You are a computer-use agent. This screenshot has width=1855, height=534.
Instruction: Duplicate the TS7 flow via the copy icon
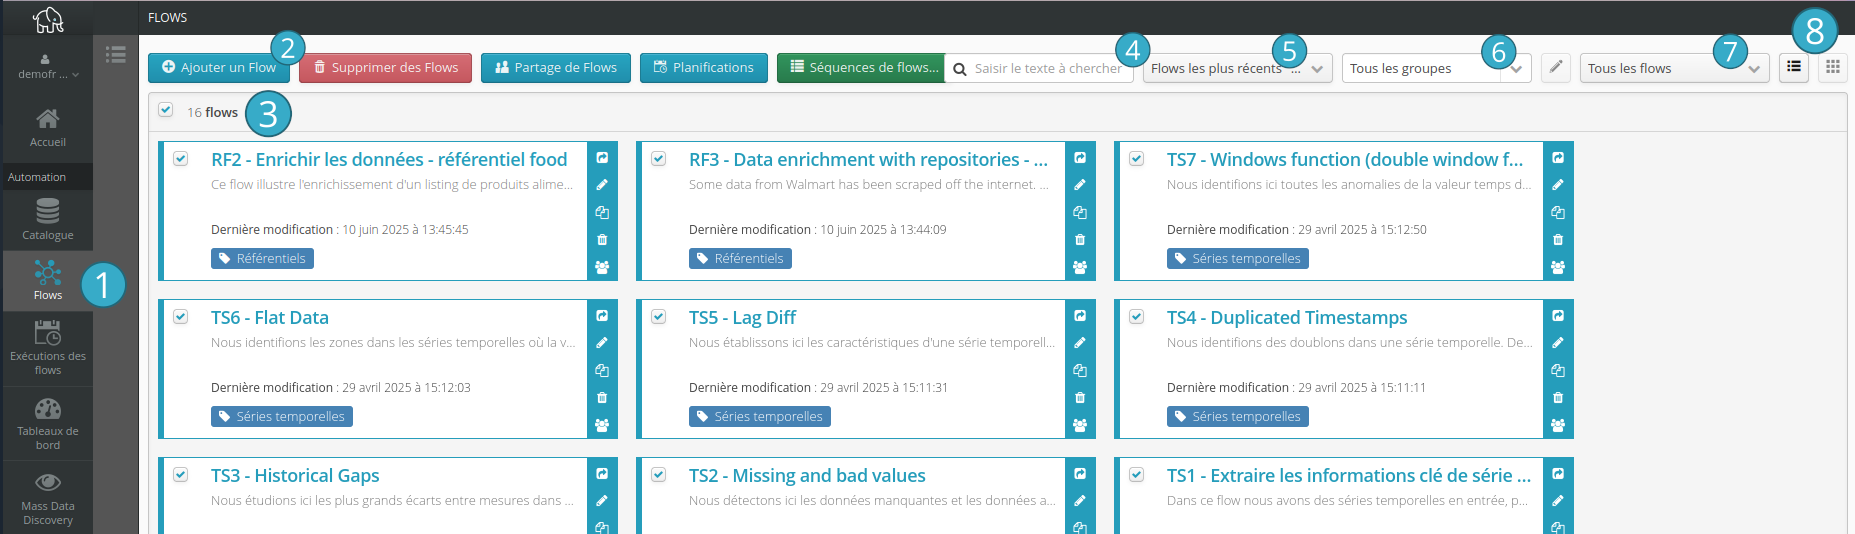[x=1558, y=212]
